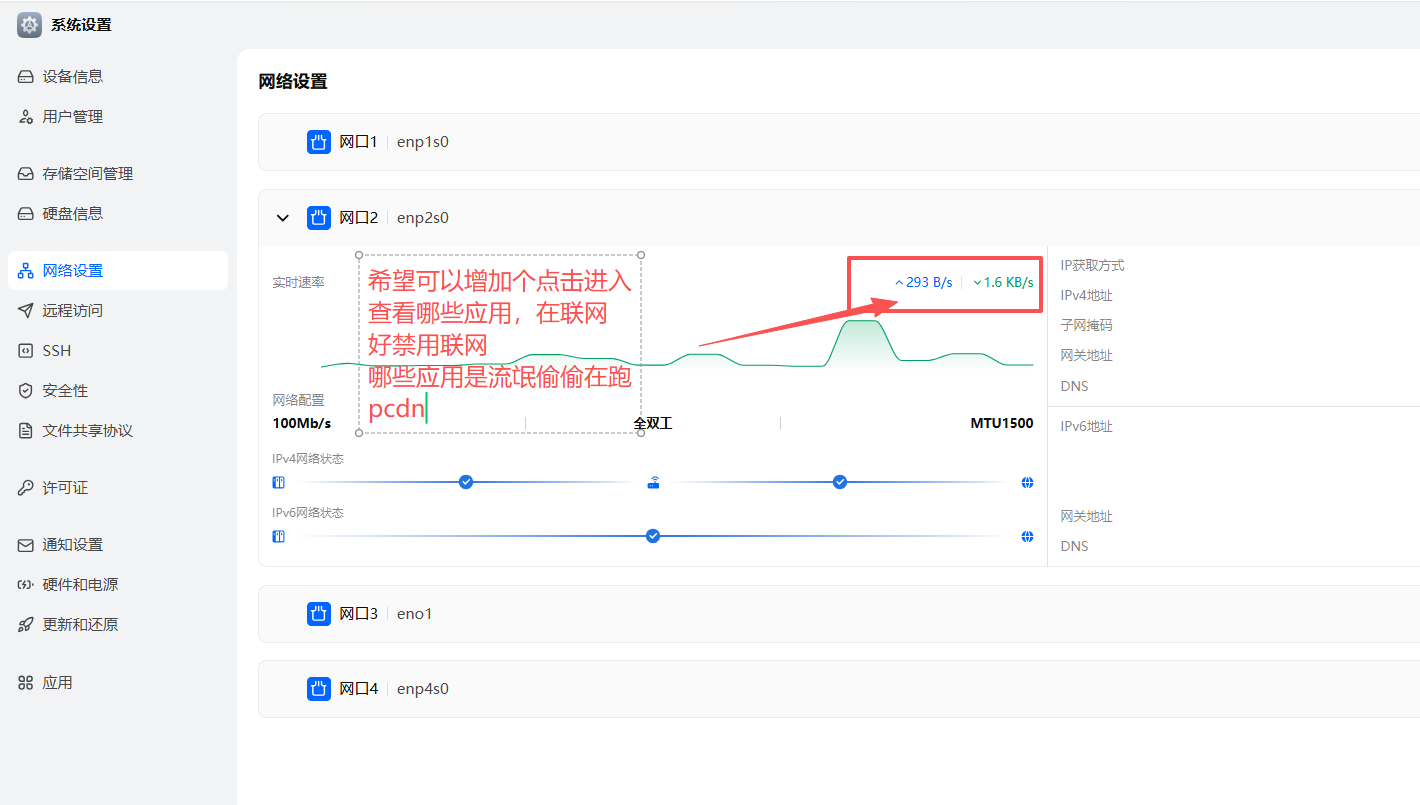Click the 网络配置 label
The width and height of the screenshot is (1420, 805).
pyautogui.click(x=298, y=400)
